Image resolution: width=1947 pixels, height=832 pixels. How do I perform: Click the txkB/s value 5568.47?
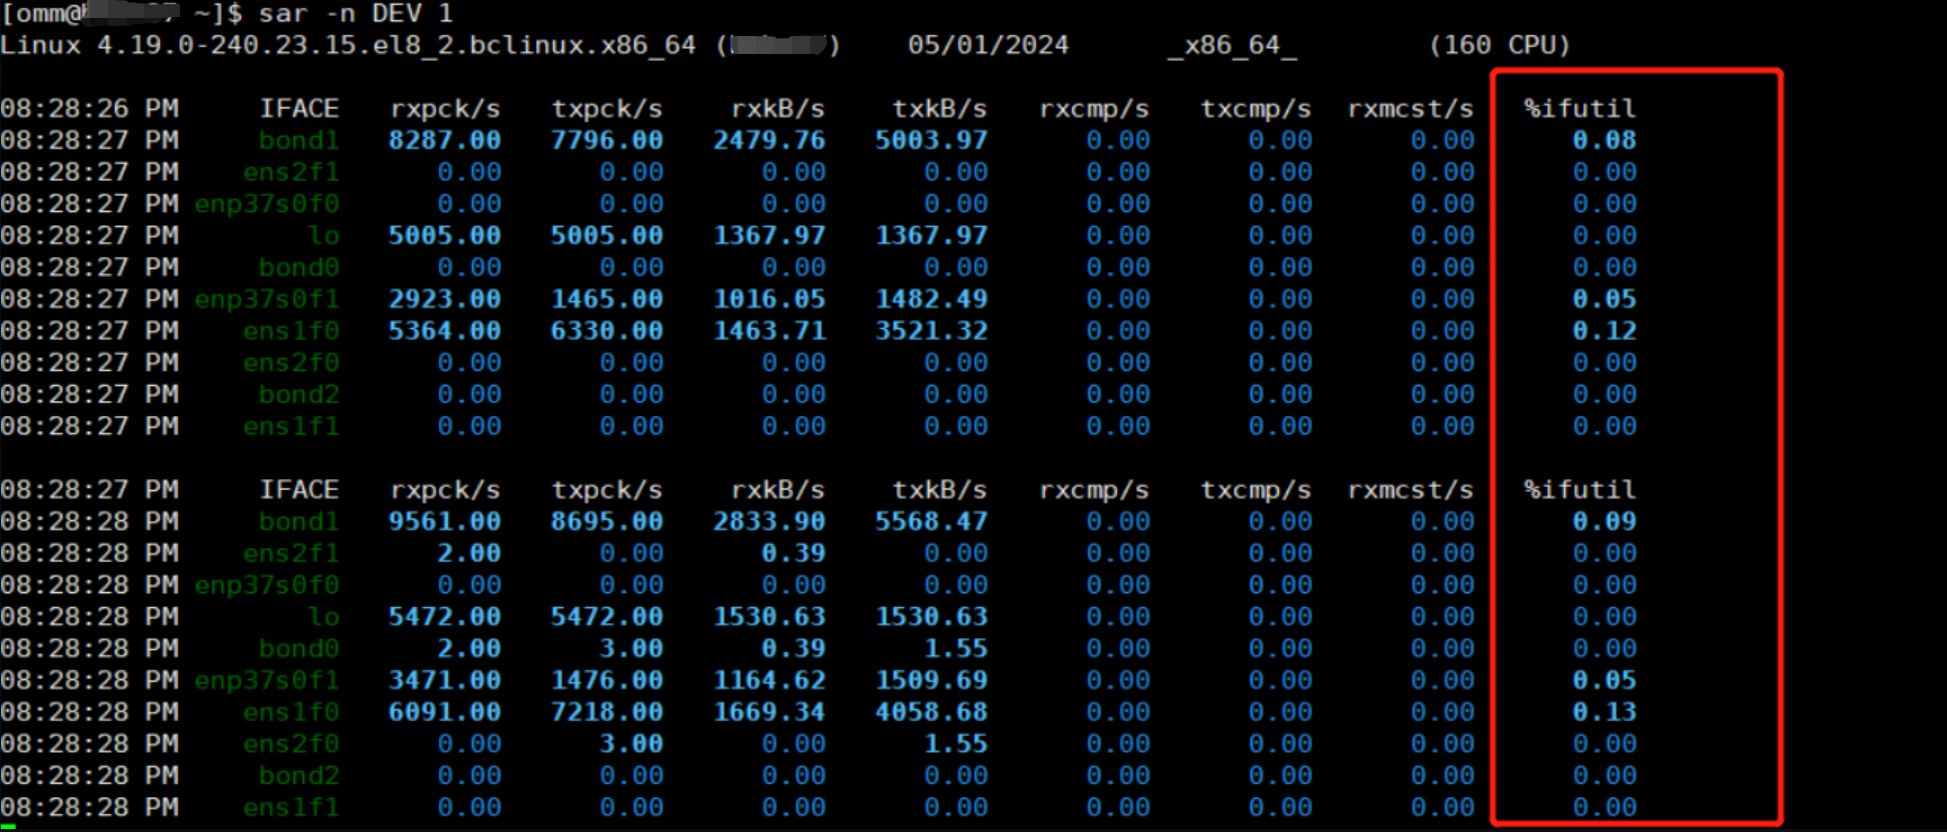(931, 522)
